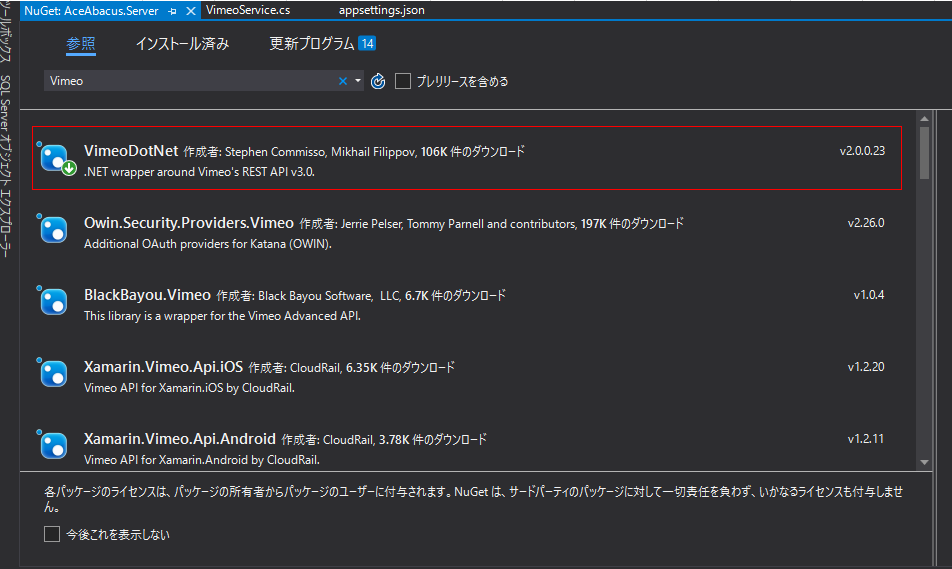Toggle the プレリリースを含める checkbox
Screen dimensions: 952x569
(x=403, y=81)
